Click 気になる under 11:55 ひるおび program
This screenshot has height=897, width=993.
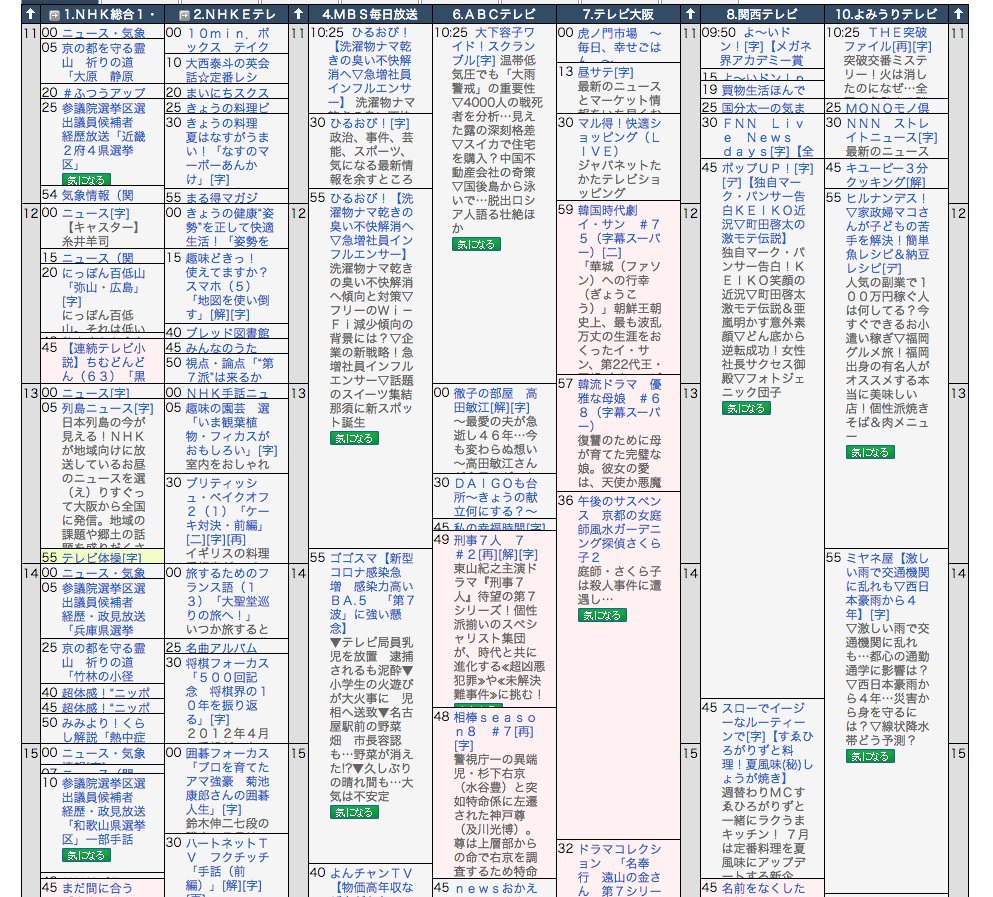point(353,438)
